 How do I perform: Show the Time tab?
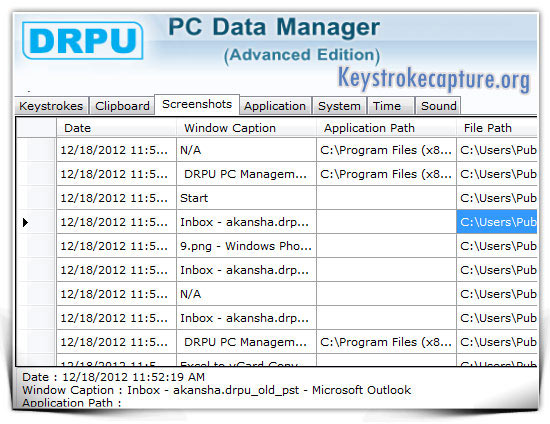pos(390,106)
